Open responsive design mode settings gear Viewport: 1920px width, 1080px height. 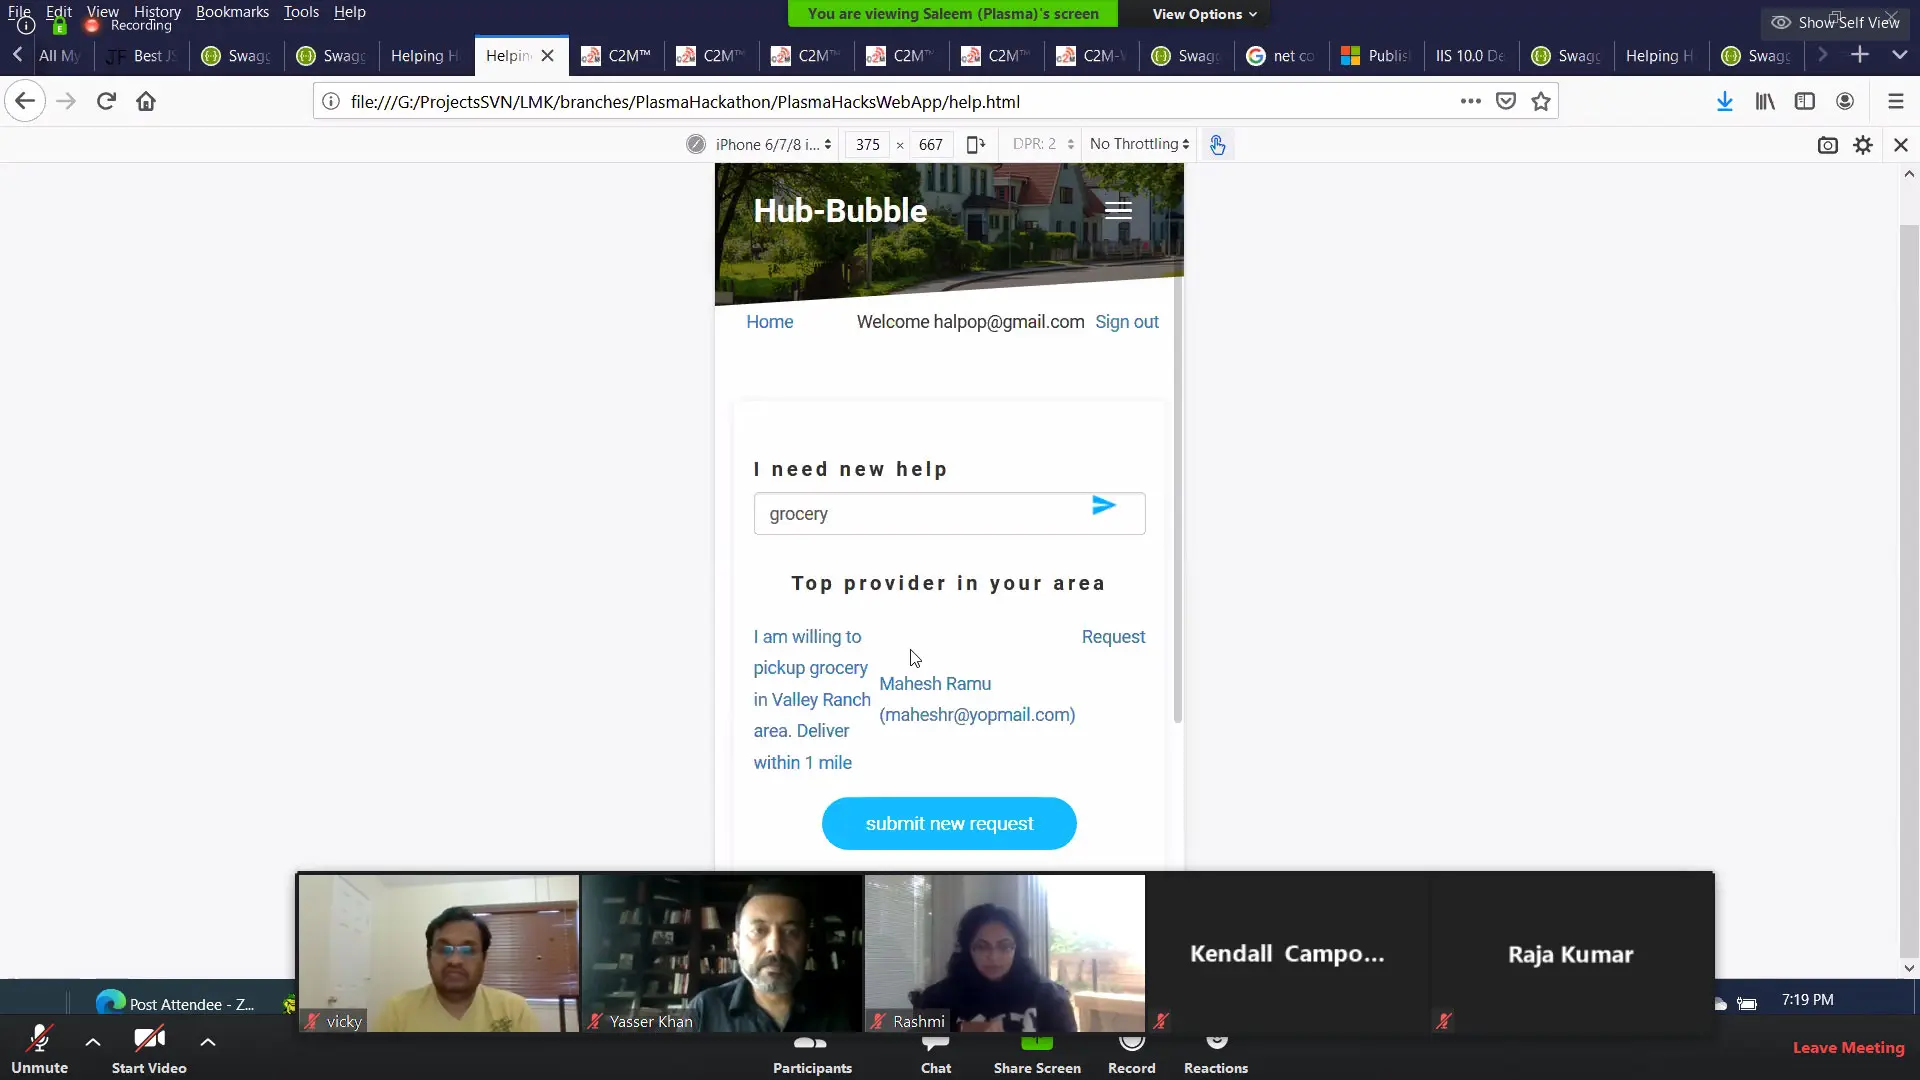pyautogui.click(x=1862, y=145)
